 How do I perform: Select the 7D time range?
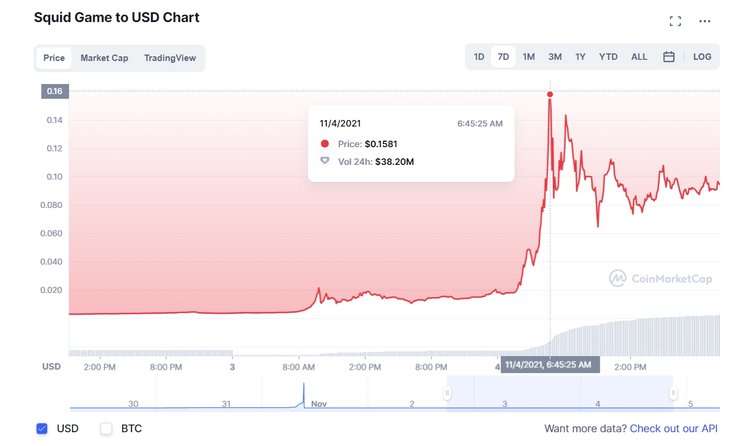(x=503, y=57)
